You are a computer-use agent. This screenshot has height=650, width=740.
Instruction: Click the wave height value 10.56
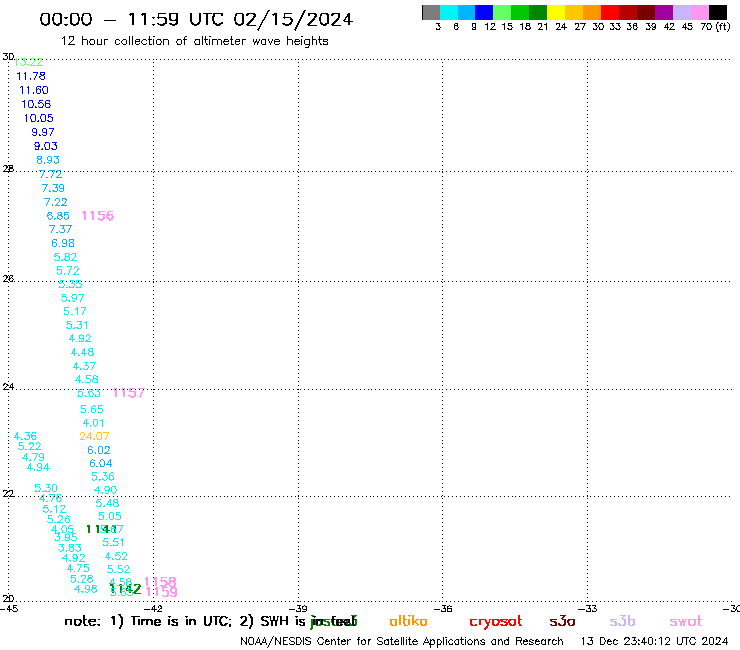pos(36,104)
